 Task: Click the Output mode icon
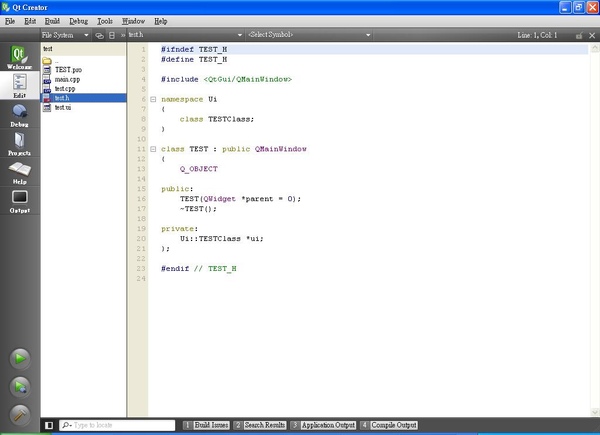click(x=19, y=200)
